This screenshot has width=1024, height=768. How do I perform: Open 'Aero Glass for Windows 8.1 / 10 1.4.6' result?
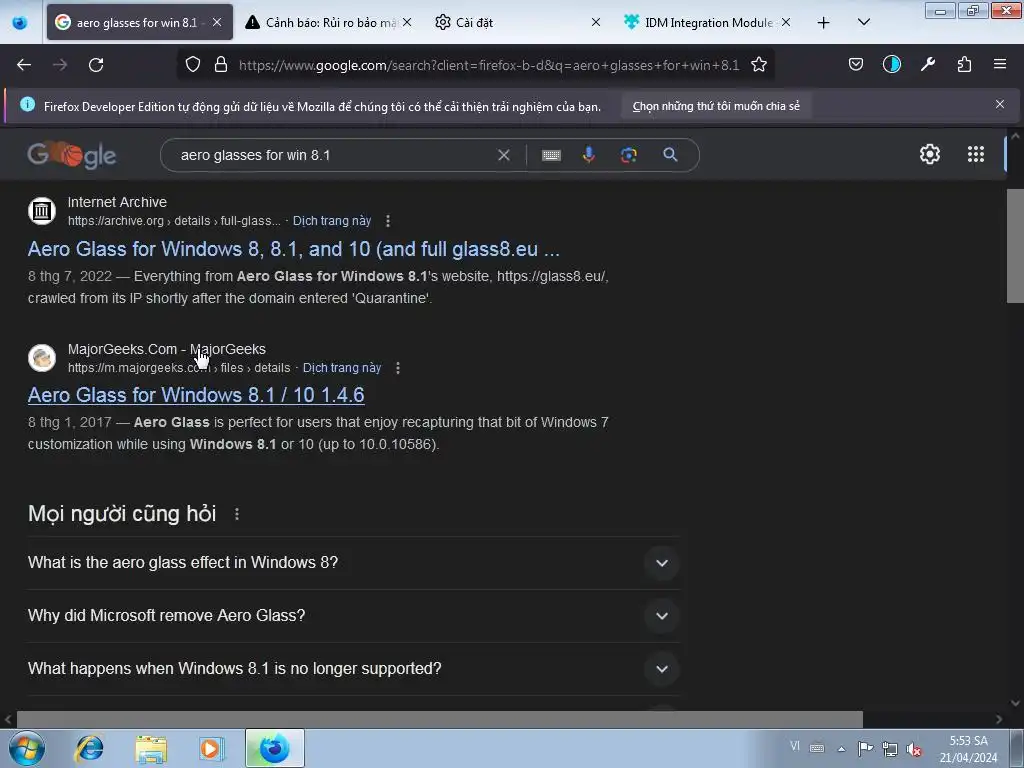196,394
